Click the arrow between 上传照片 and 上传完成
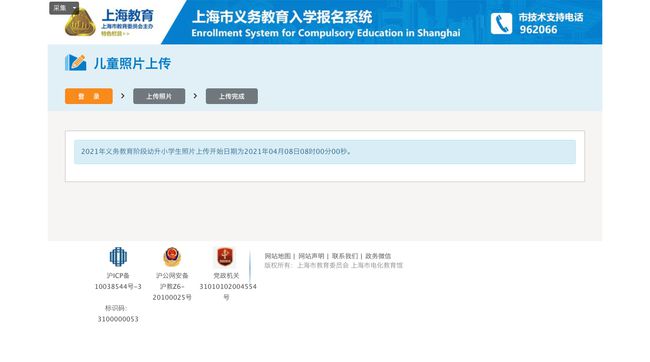The height and width of the screenshot is (362, 650). 195,96
